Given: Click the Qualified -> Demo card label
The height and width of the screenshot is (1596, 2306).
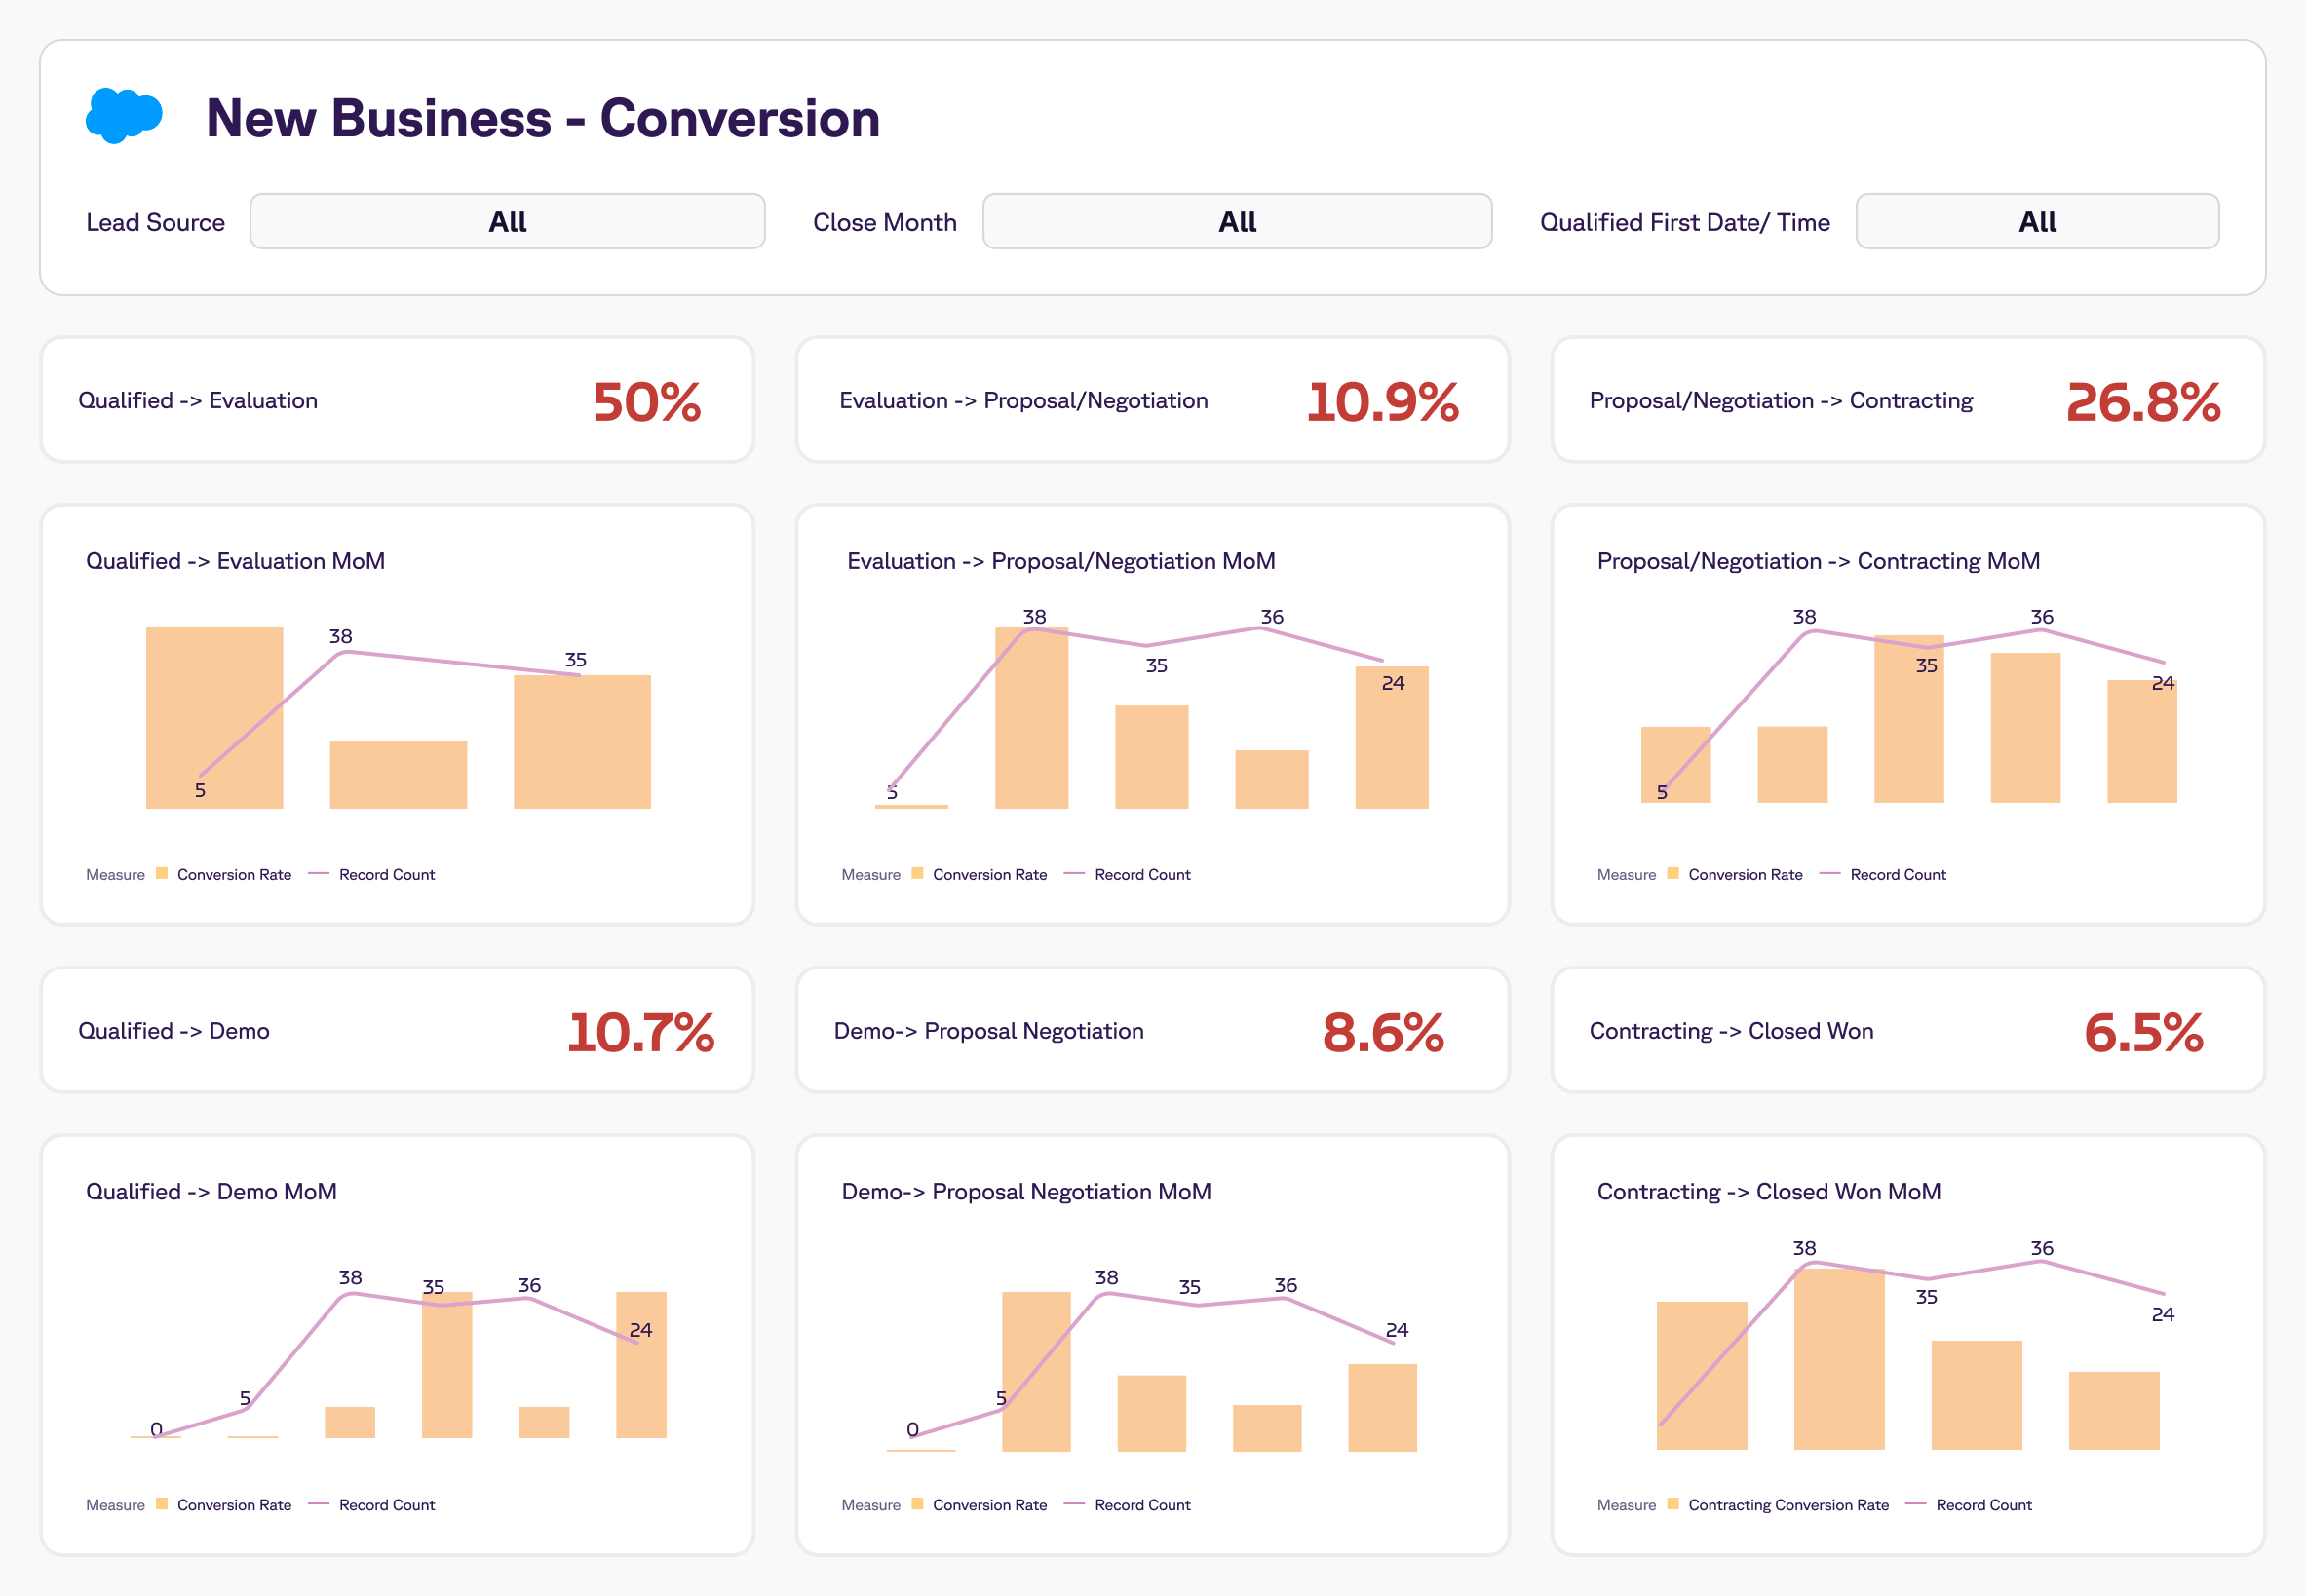Looking at the screenshot, I should coord(174,1030).
